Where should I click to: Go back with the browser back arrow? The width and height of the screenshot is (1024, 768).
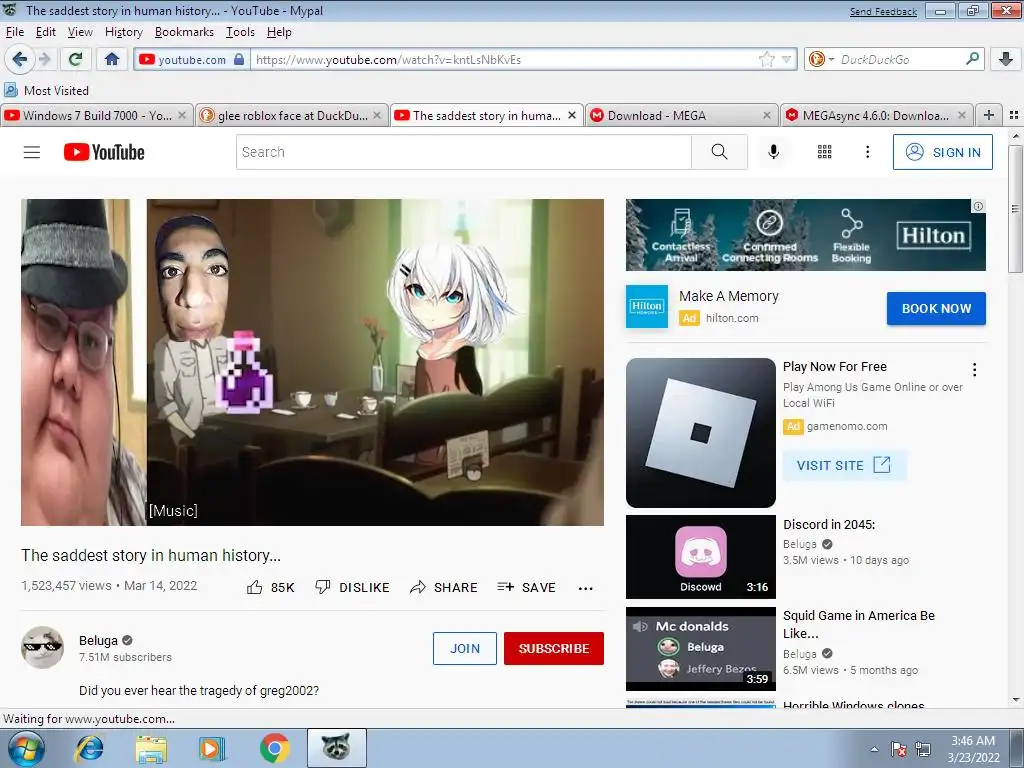coord(20,59)
